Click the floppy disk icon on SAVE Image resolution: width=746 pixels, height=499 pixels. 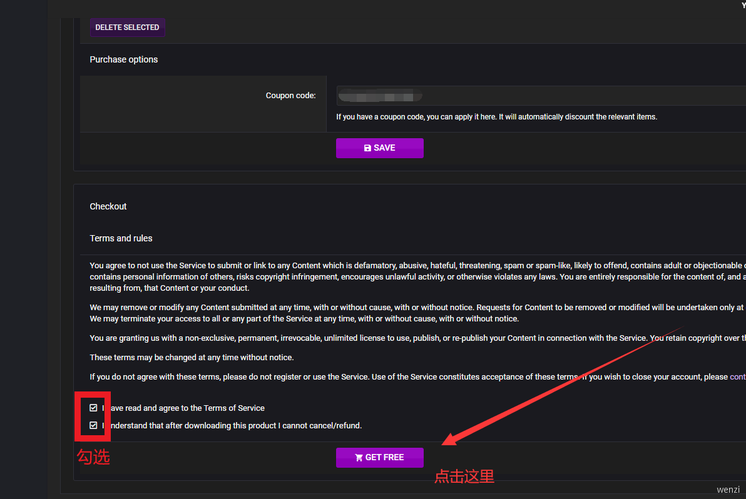click(x=367, y=148)
